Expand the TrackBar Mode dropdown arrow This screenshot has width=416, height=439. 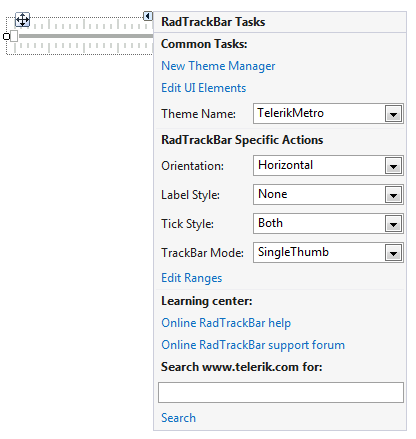click(x=393, y=253)
